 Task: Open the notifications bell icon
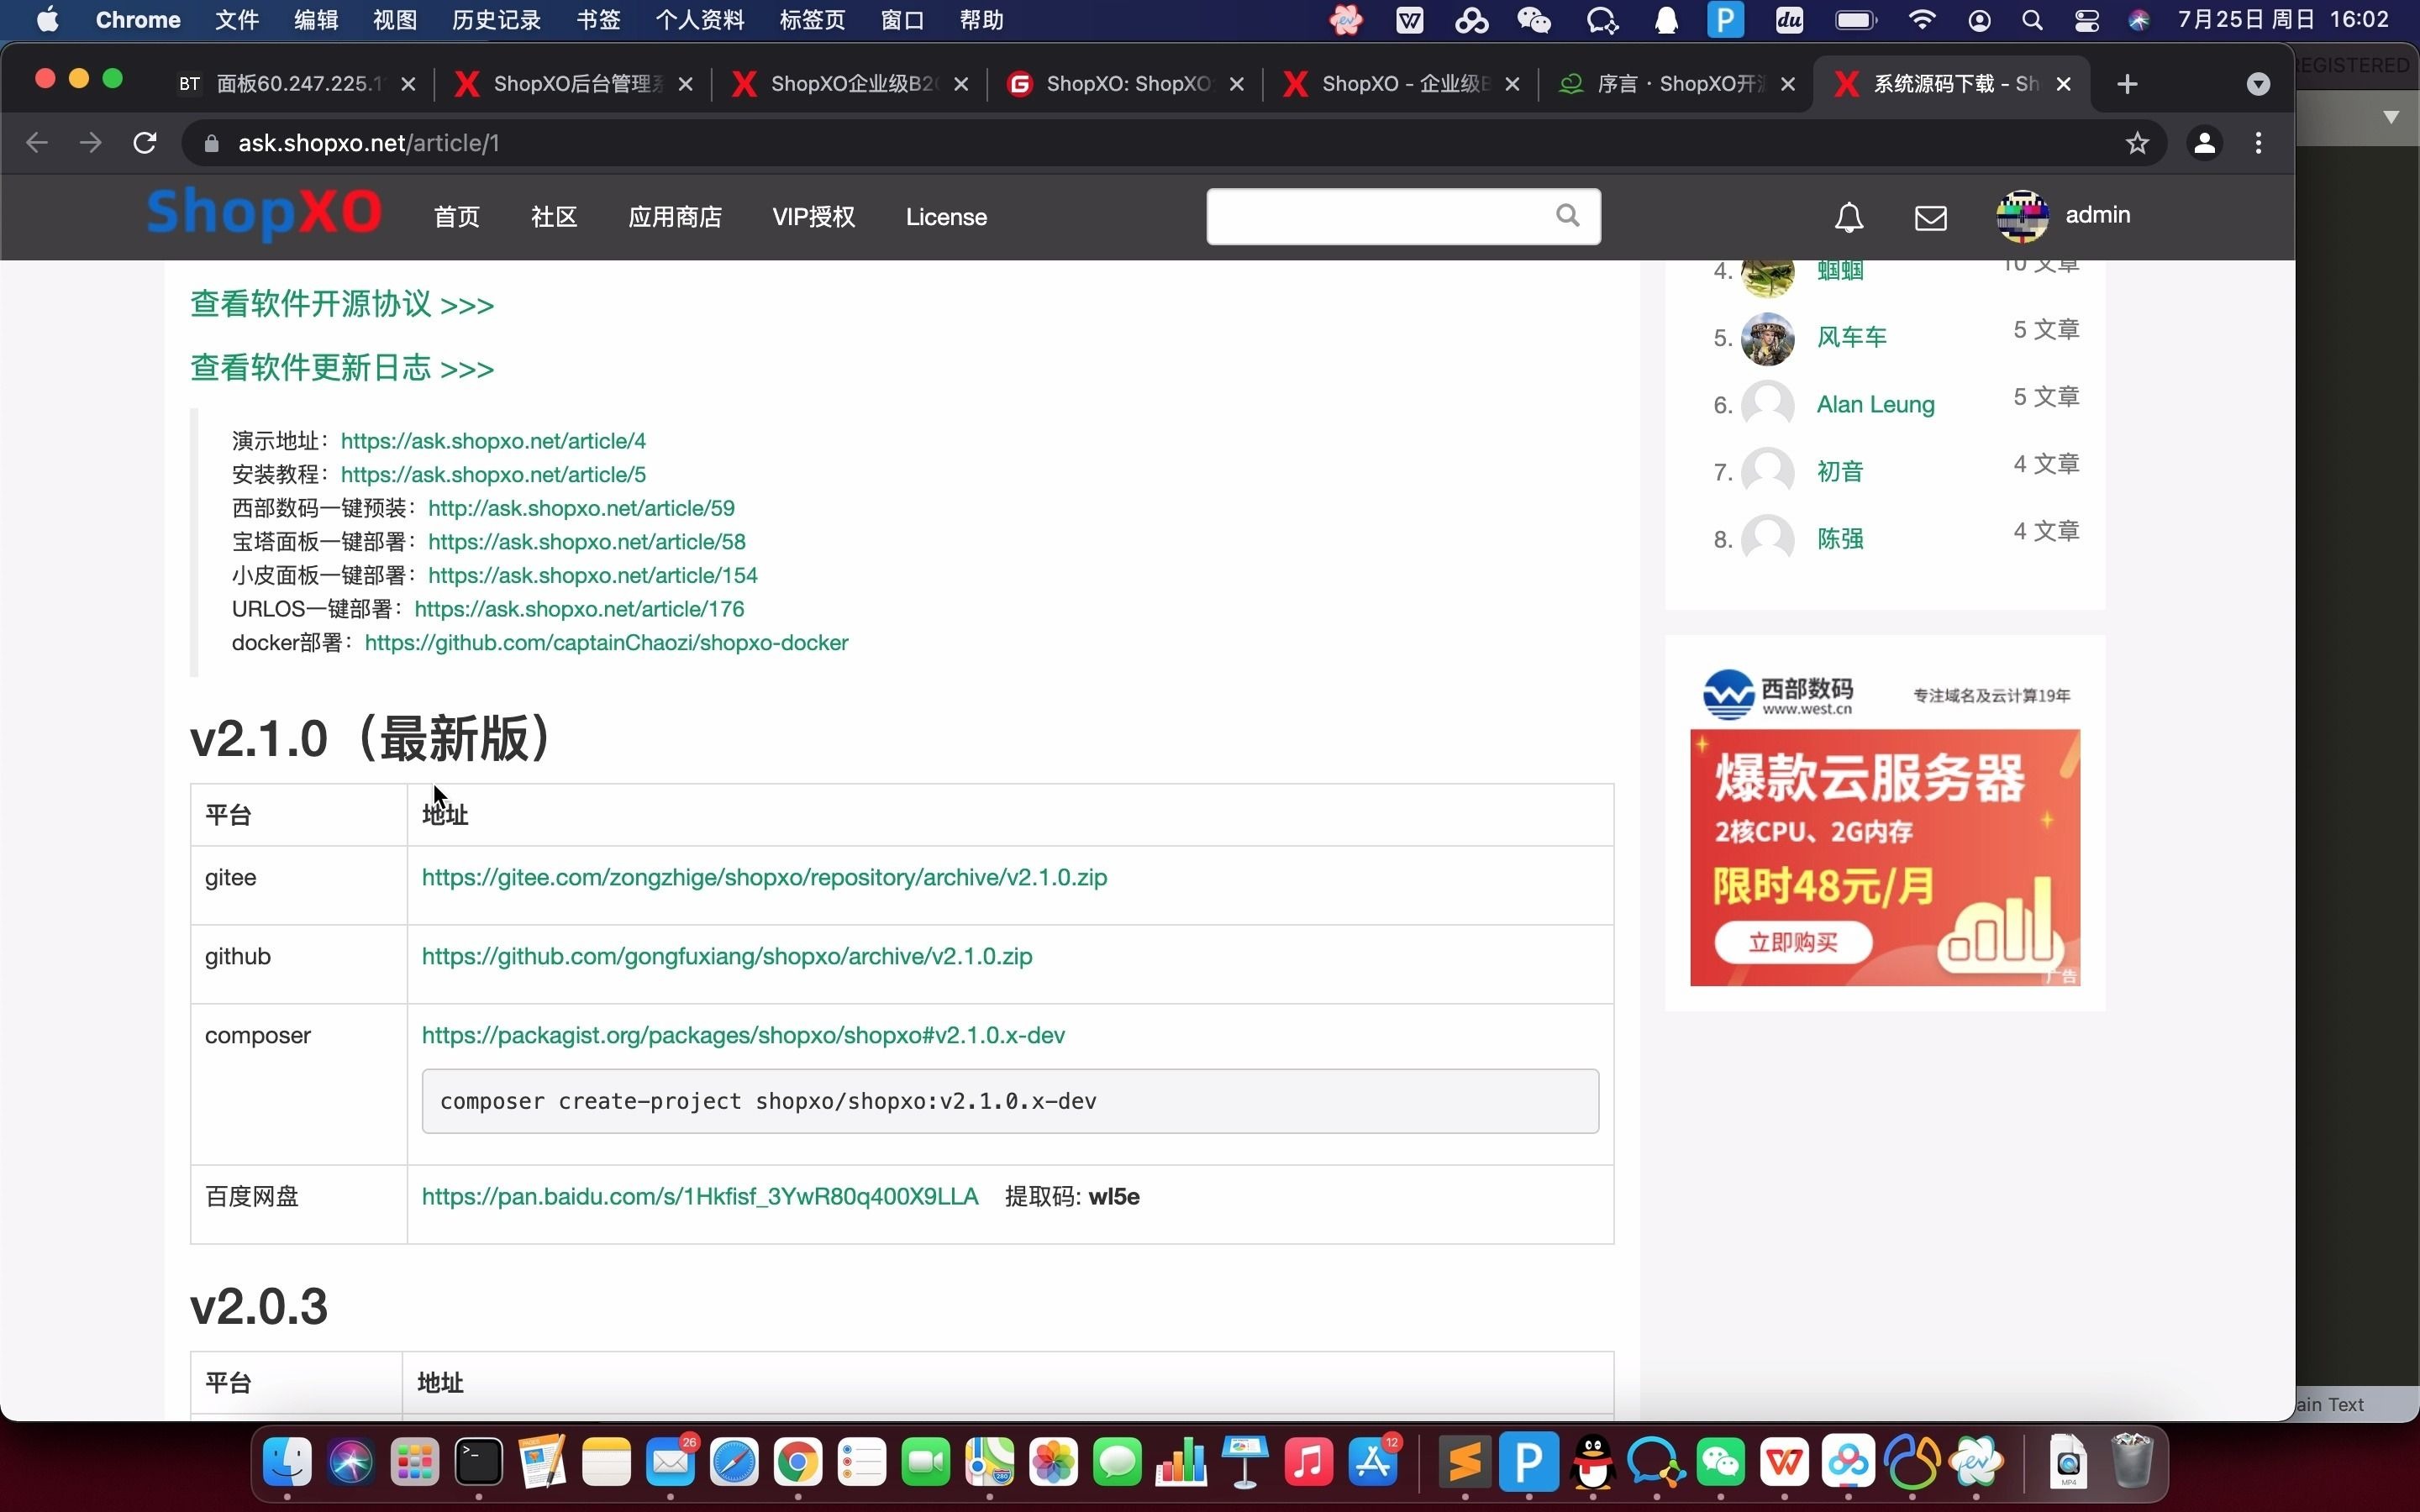tap(1850, 214)
